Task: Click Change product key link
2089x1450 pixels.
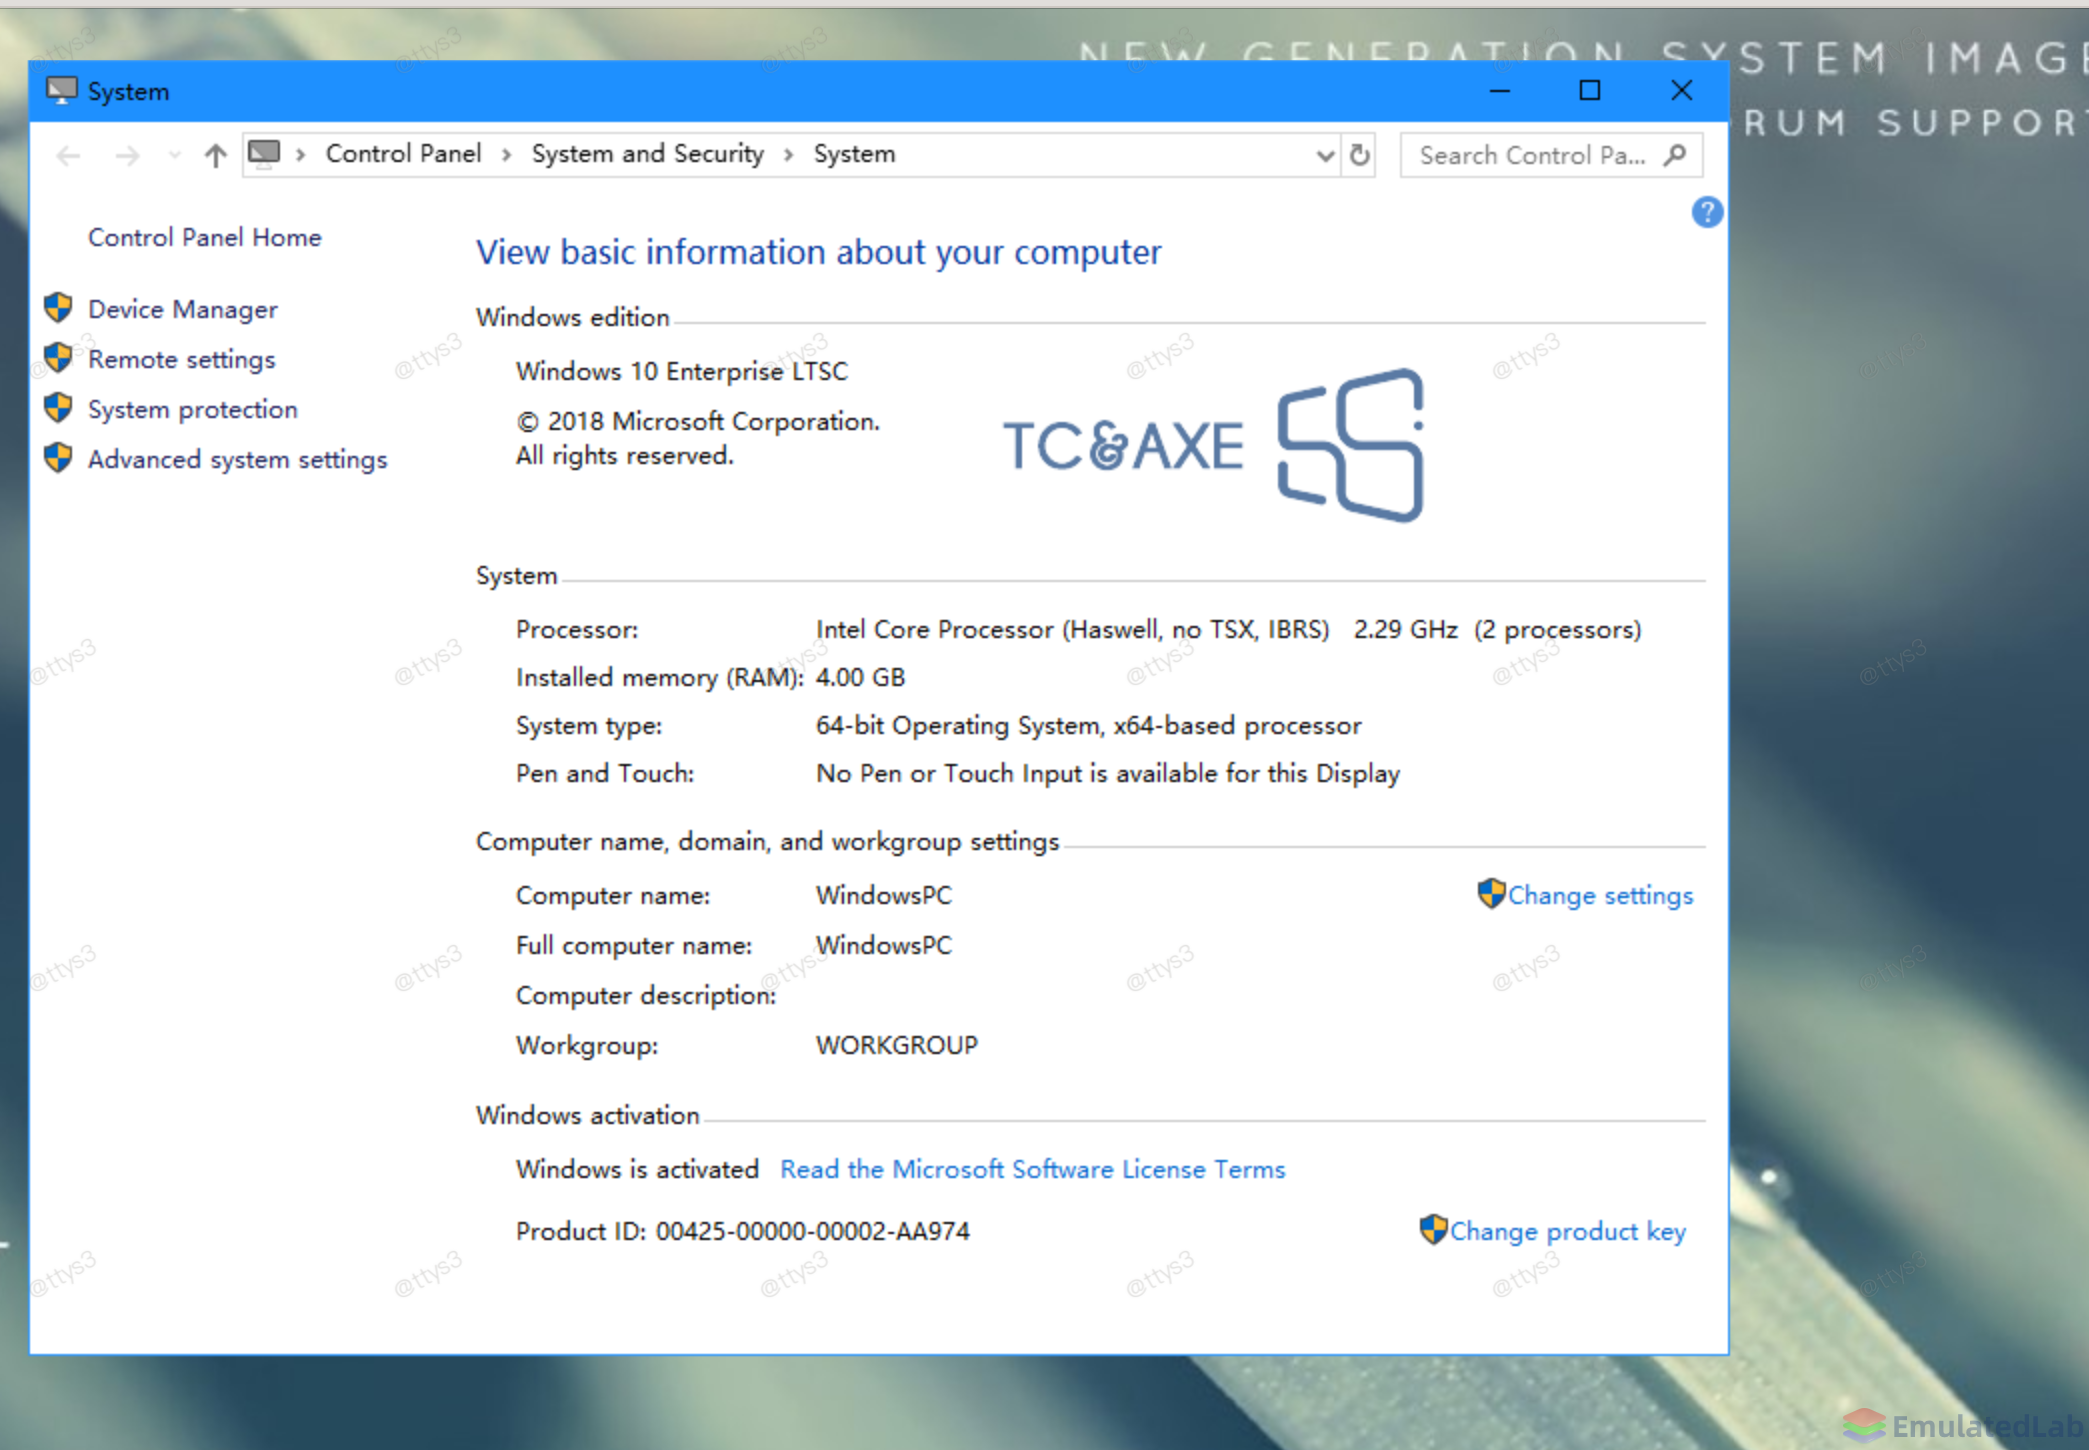Action: 1567,1231
